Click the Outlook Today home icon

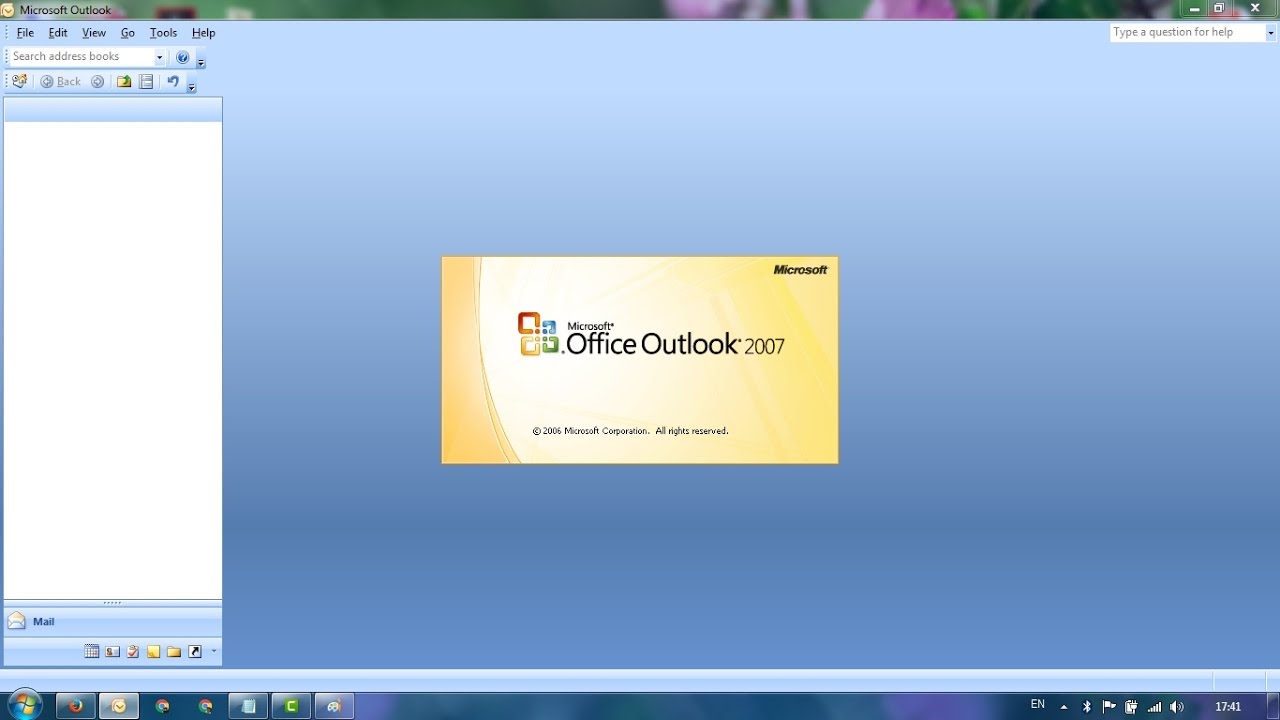click(19, 82)
